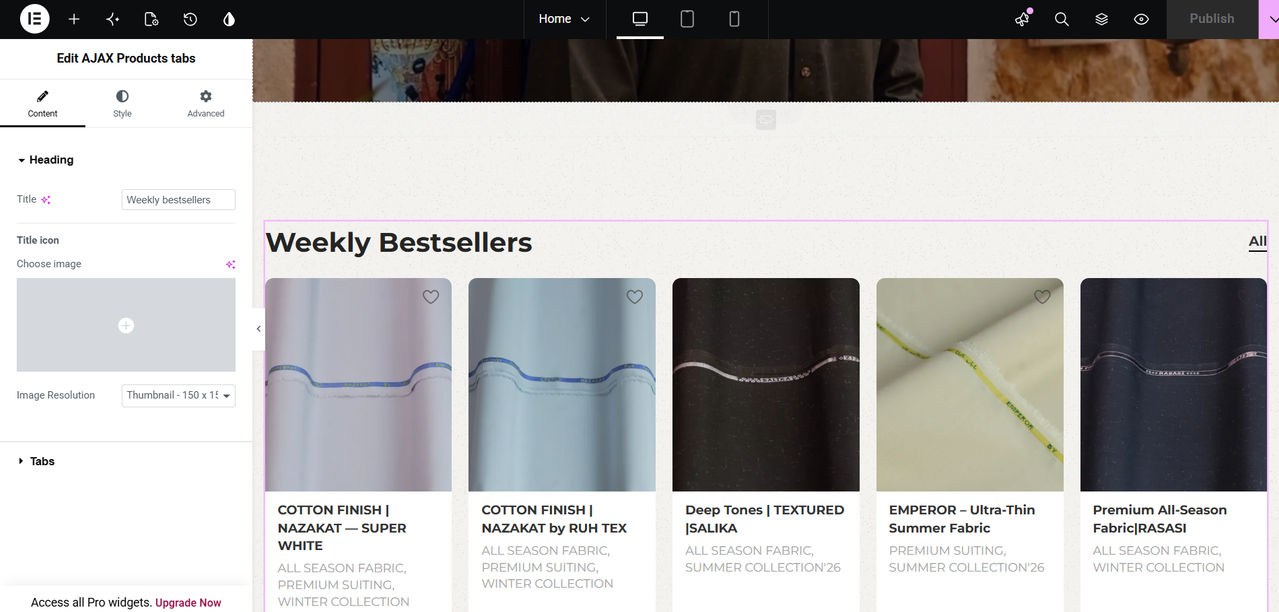Open the Advanced tab
The image size is (1279, 612).
(x=206, y=103)
